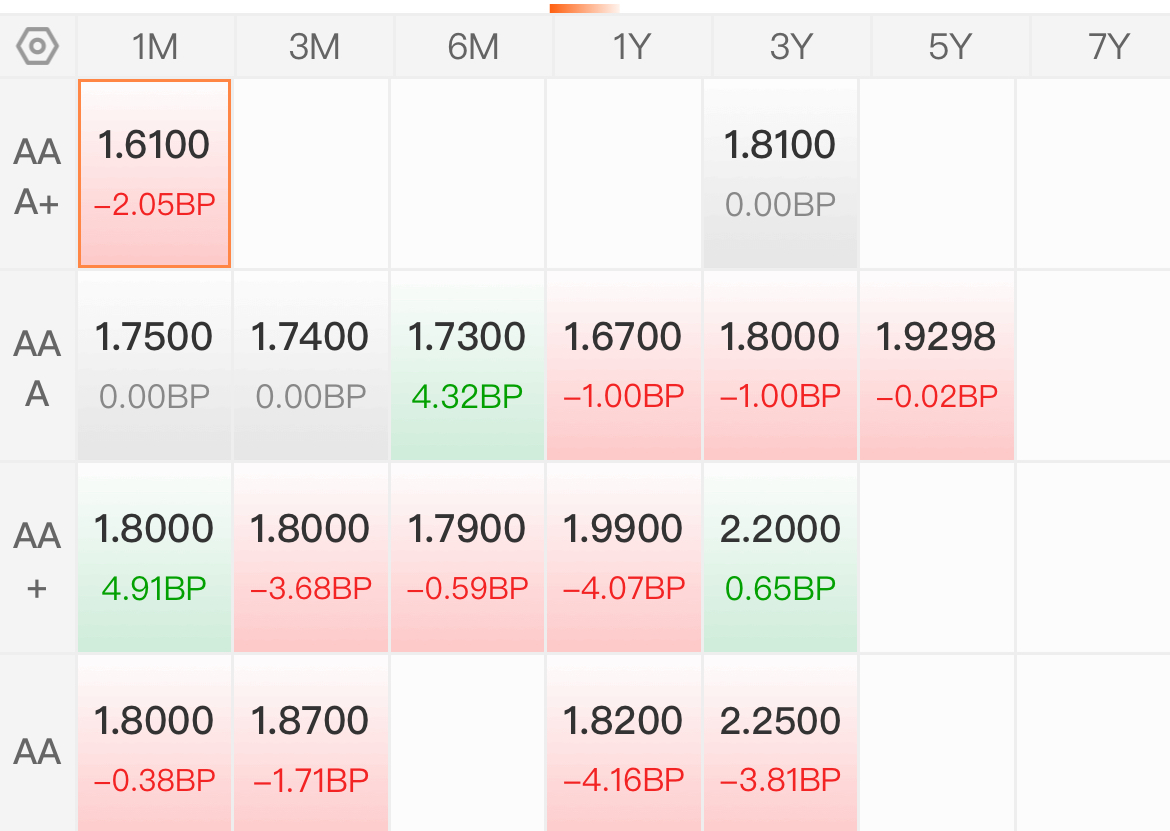Select the 1Y tenor header
This screenshot has height=831, width=1170.
(x=632, y=46)
